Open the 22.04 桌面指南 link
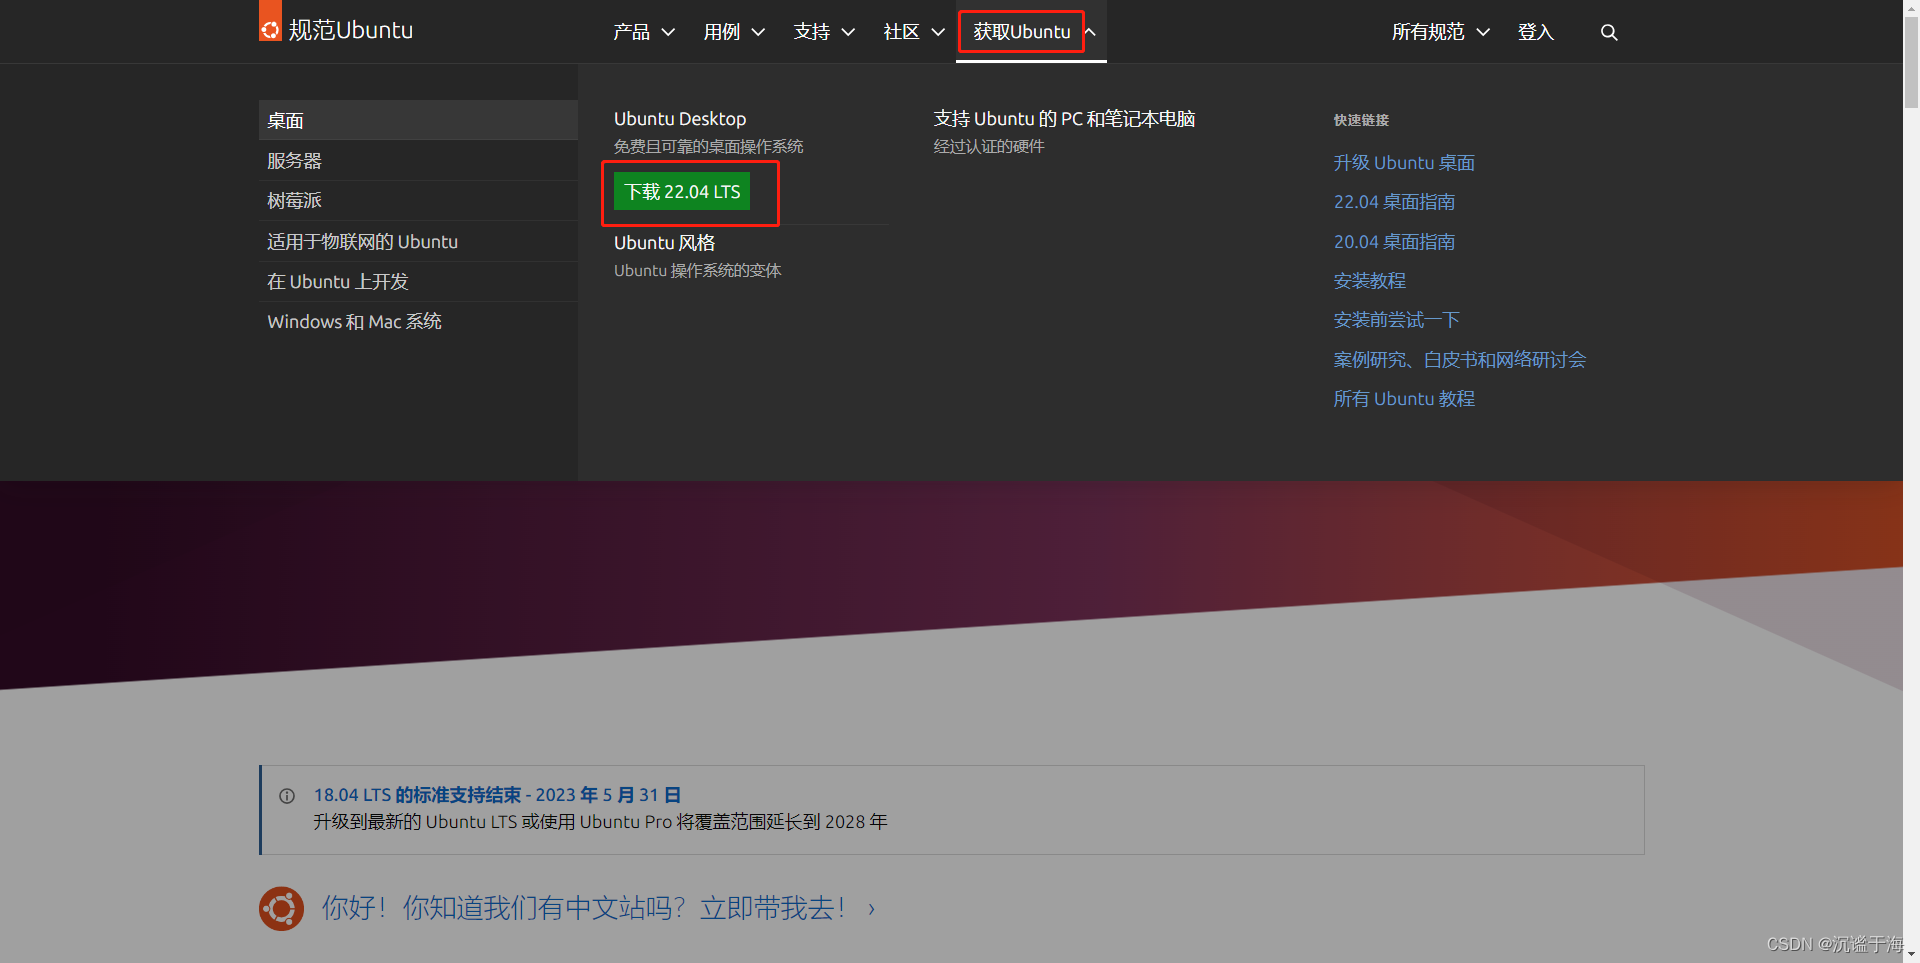 (x=1394, y=201)
